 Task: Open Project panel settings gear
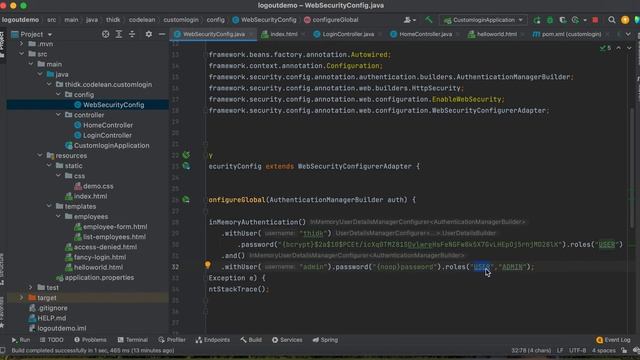(149, 34)
